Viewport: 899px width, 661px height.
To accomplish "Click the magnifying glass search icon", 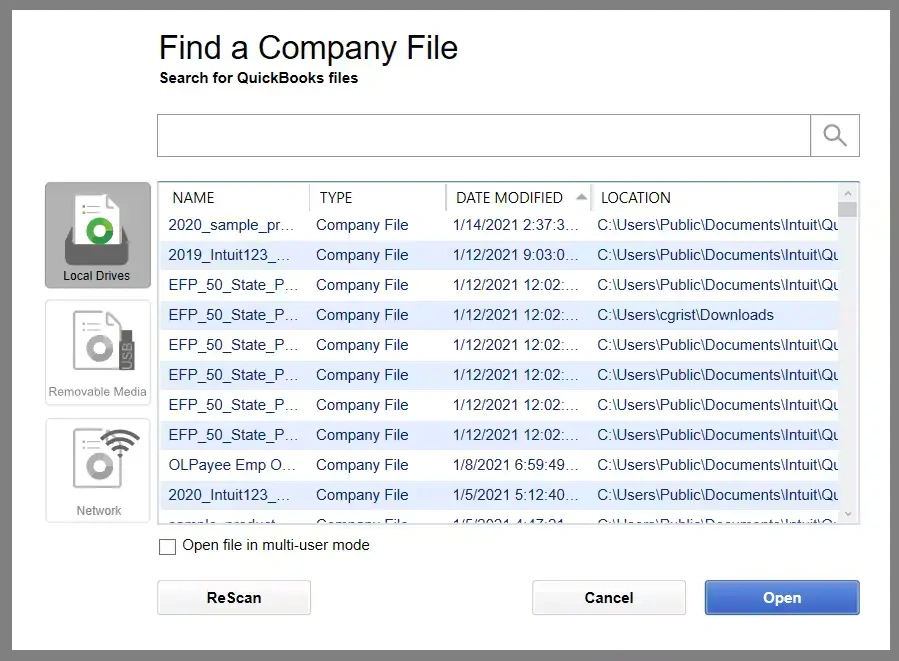I will 834,134.
